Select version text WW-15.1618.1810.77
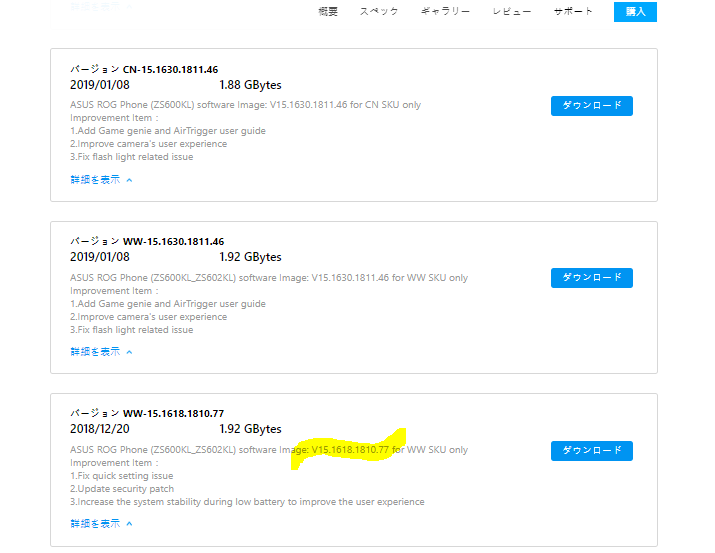Viewport: 715px width, 553px height. coord(173,413)
